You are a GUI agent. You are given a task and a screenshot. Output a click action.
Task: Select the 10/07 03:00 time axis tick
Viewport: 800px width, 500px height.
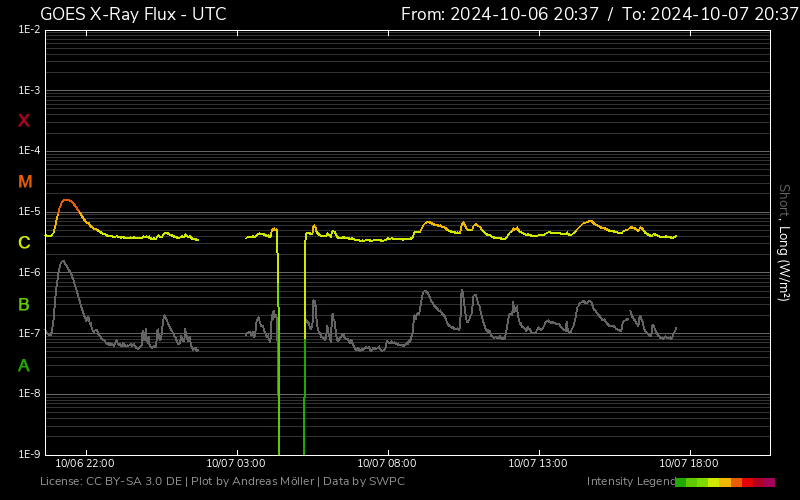tap(236, 463)
